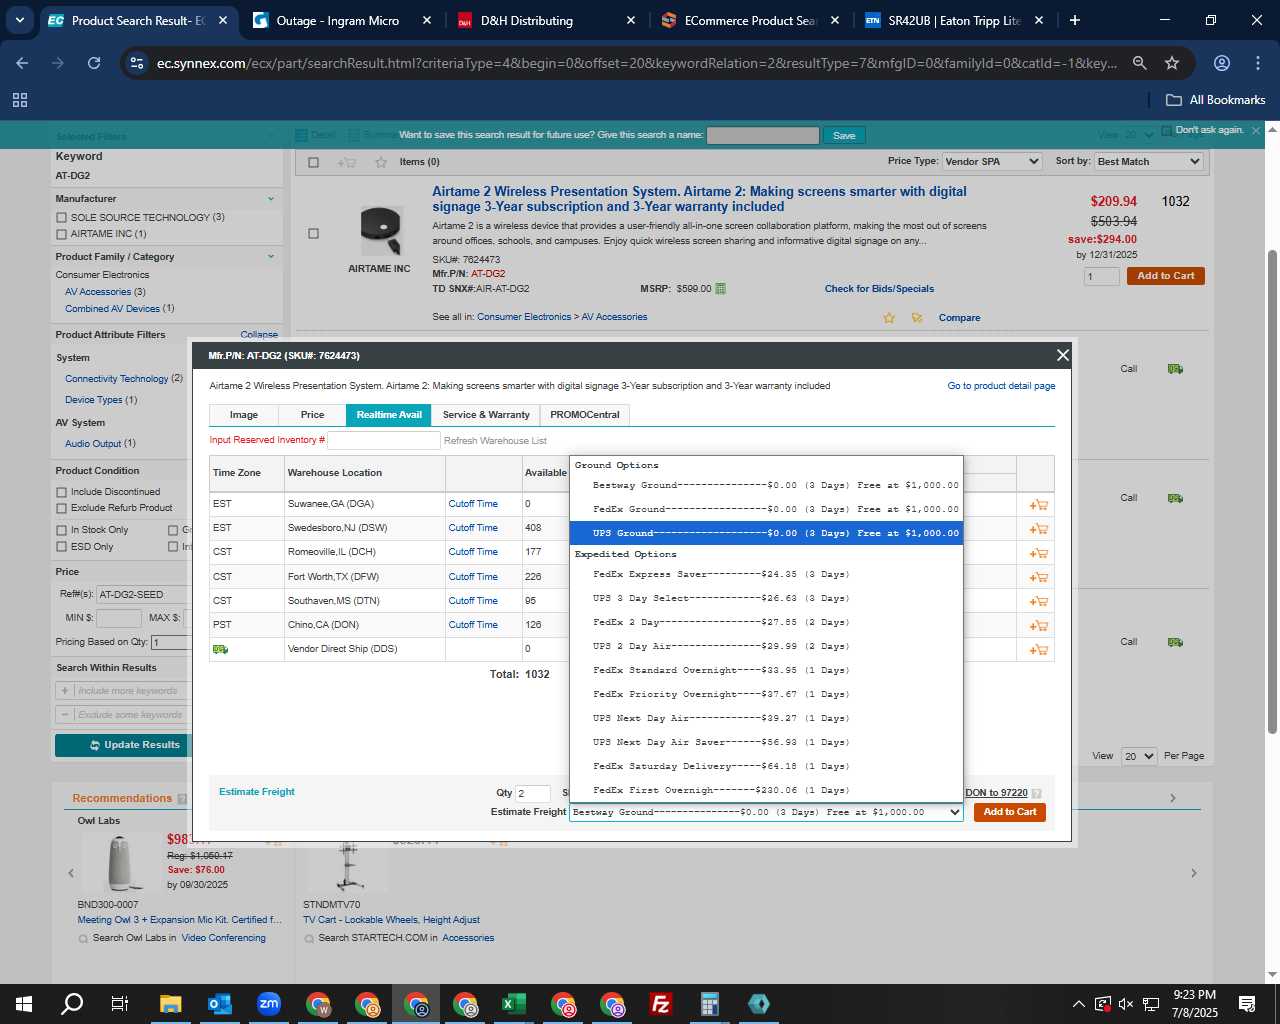Click Update Results button
The height and width of the screenshot is (1024, 1280).
[123, 745]
